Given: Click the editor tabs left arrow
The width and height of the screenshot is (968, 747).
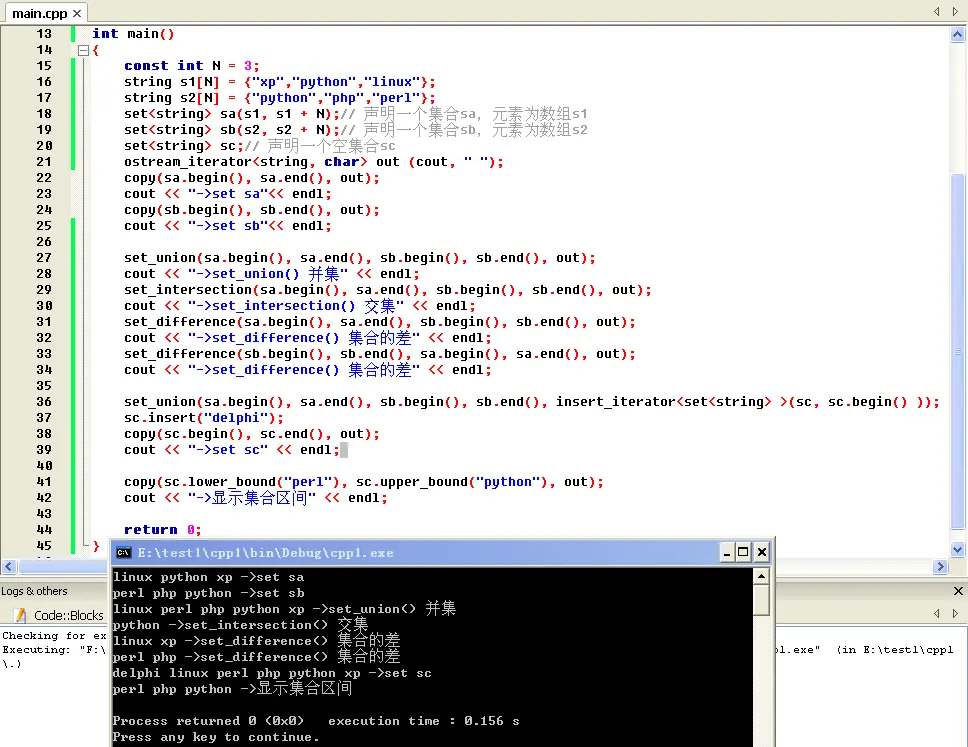Looking at the screenshot, I should click(x=937, y=11).
